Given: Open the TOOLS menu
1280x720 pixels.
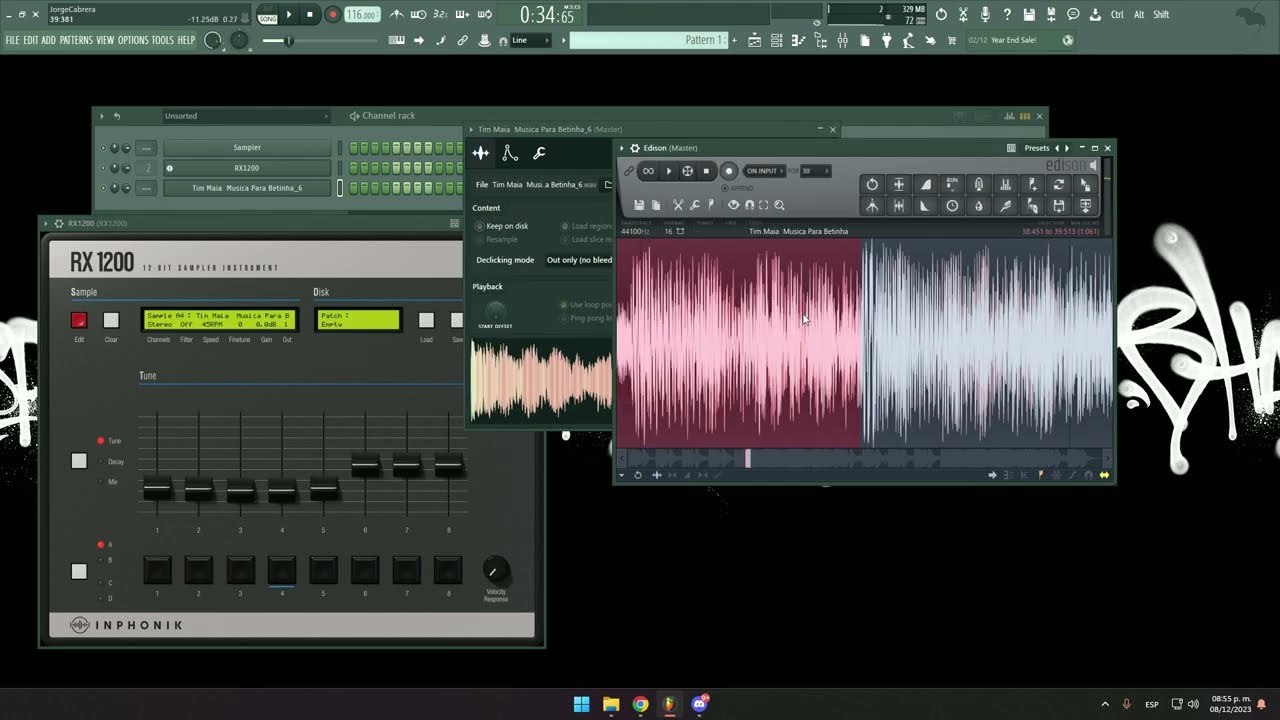Looking at the screenshot, I should [163, 40].
